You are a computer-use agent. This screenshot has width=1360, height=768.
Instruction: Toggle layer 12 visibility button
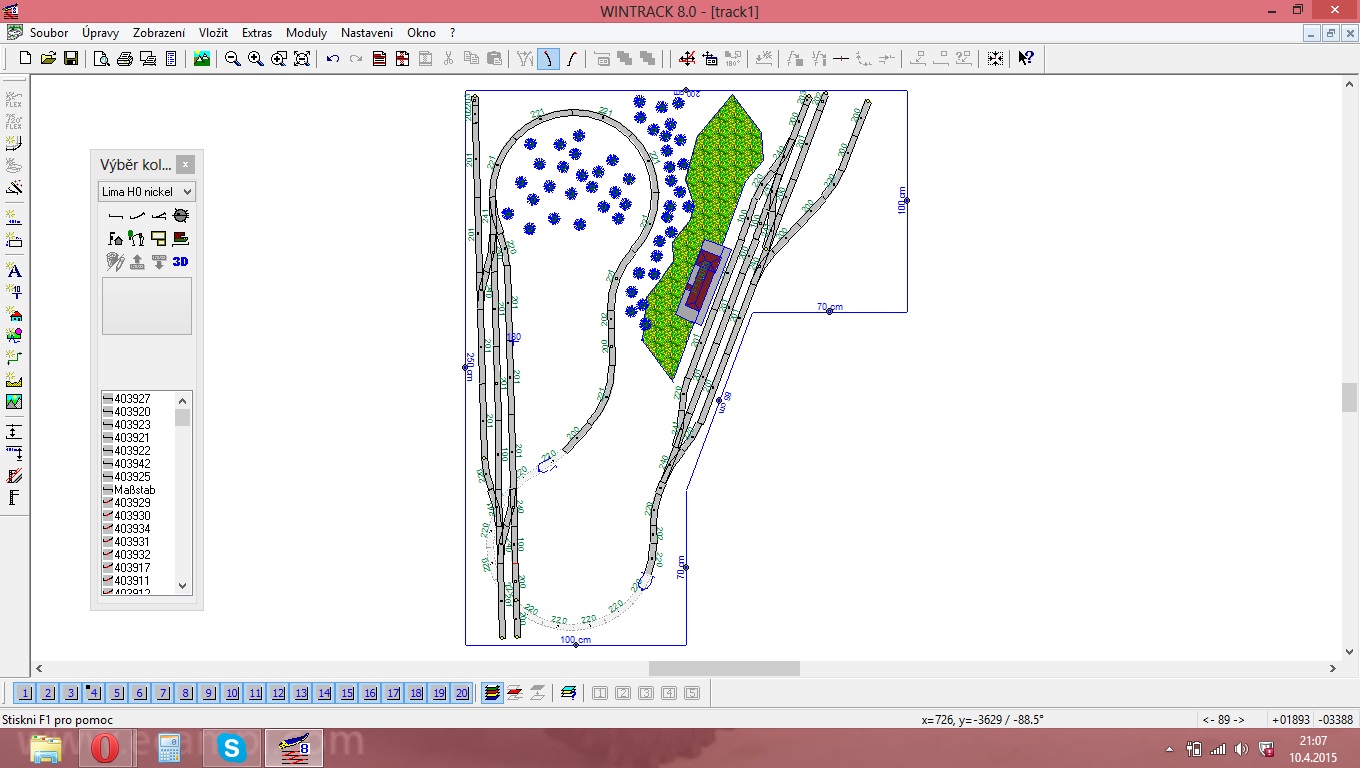(278, 693)
